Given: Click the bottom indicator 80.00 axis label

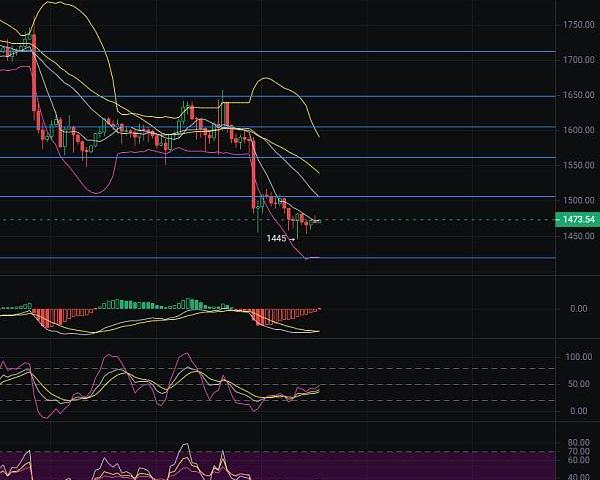Looking at the screenshot, I should click(578, 442).
